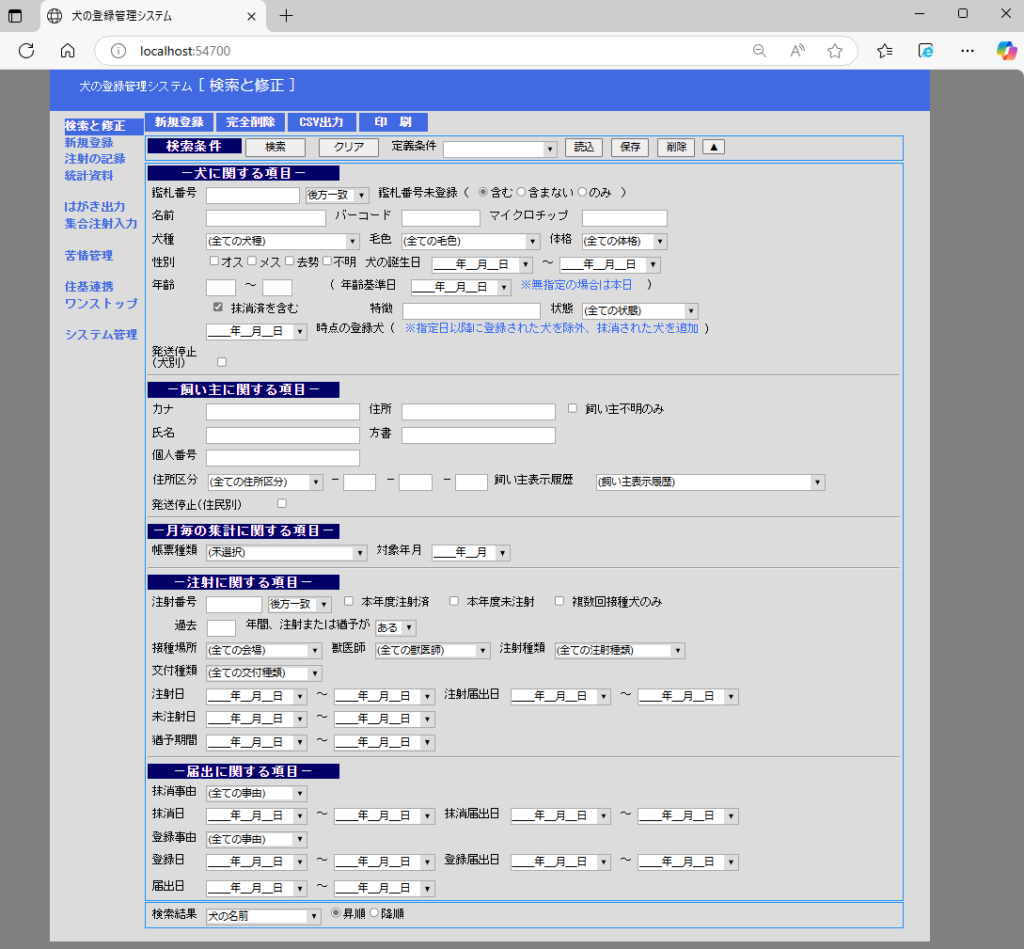The width and height of the screenshot is (1024, 949).
Task: Open the browser zoom magnifier icon
Action: [x=759, y=51]
